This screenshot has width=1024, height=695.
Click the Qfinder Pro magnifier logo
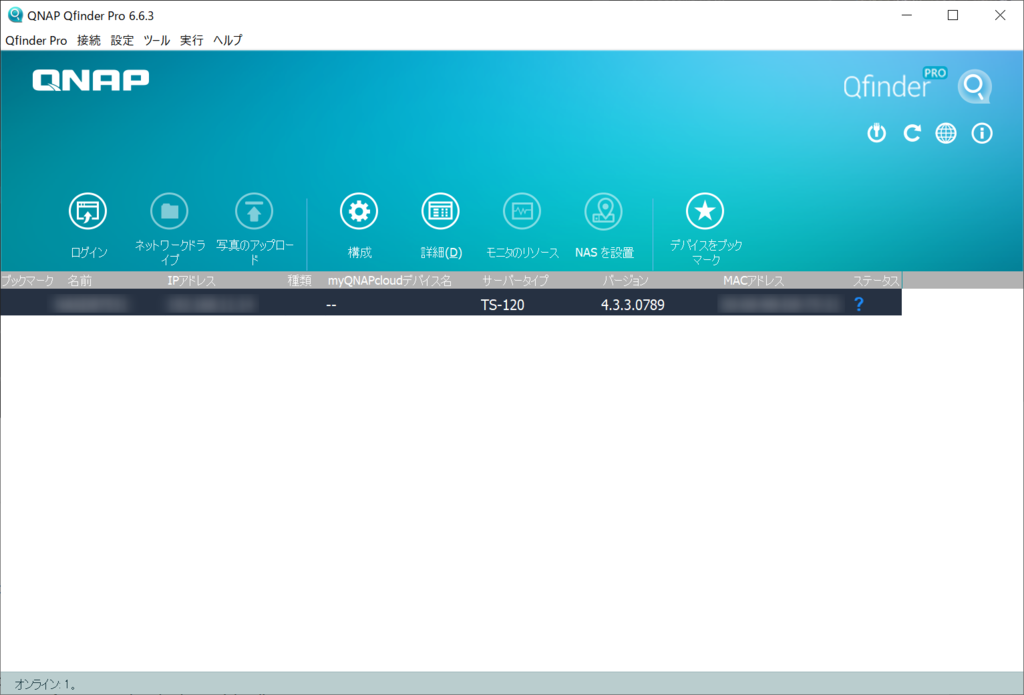pyautogui.click(x=974, y=86)
